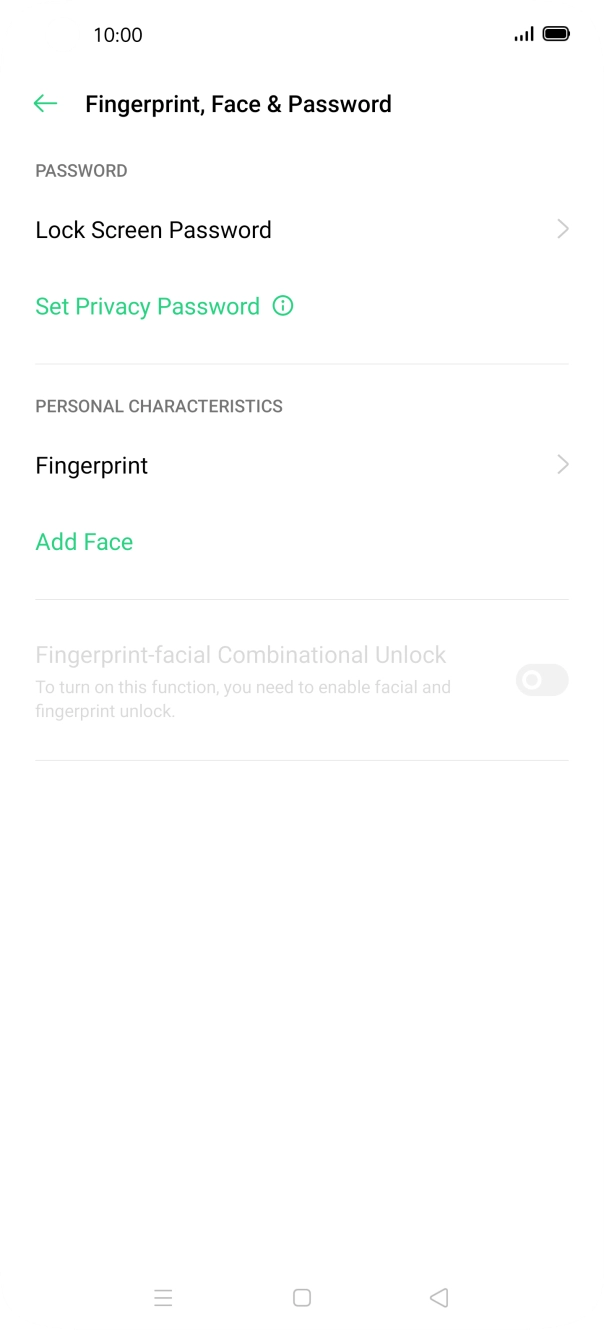Tap the chevron next to Lock Screen Password

click(x=562, y=229)
